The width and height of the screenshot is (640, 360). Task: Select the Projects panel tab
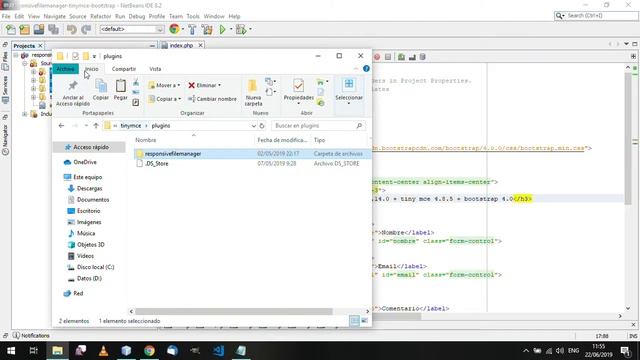(24, 46)
